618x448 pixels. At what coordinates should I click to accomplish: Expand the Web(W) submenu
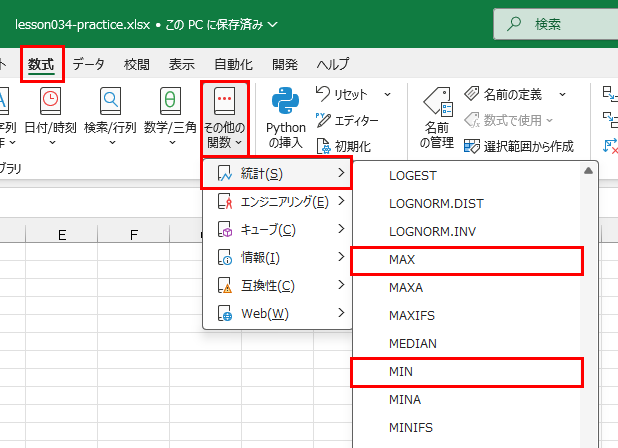(277, 314)
